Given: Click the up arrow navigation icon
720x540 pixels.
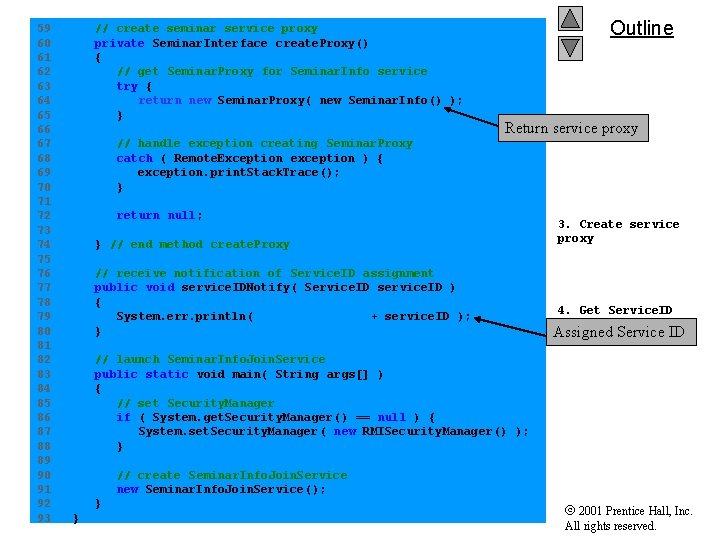Looking at the screenshot, I should (570, 18).
